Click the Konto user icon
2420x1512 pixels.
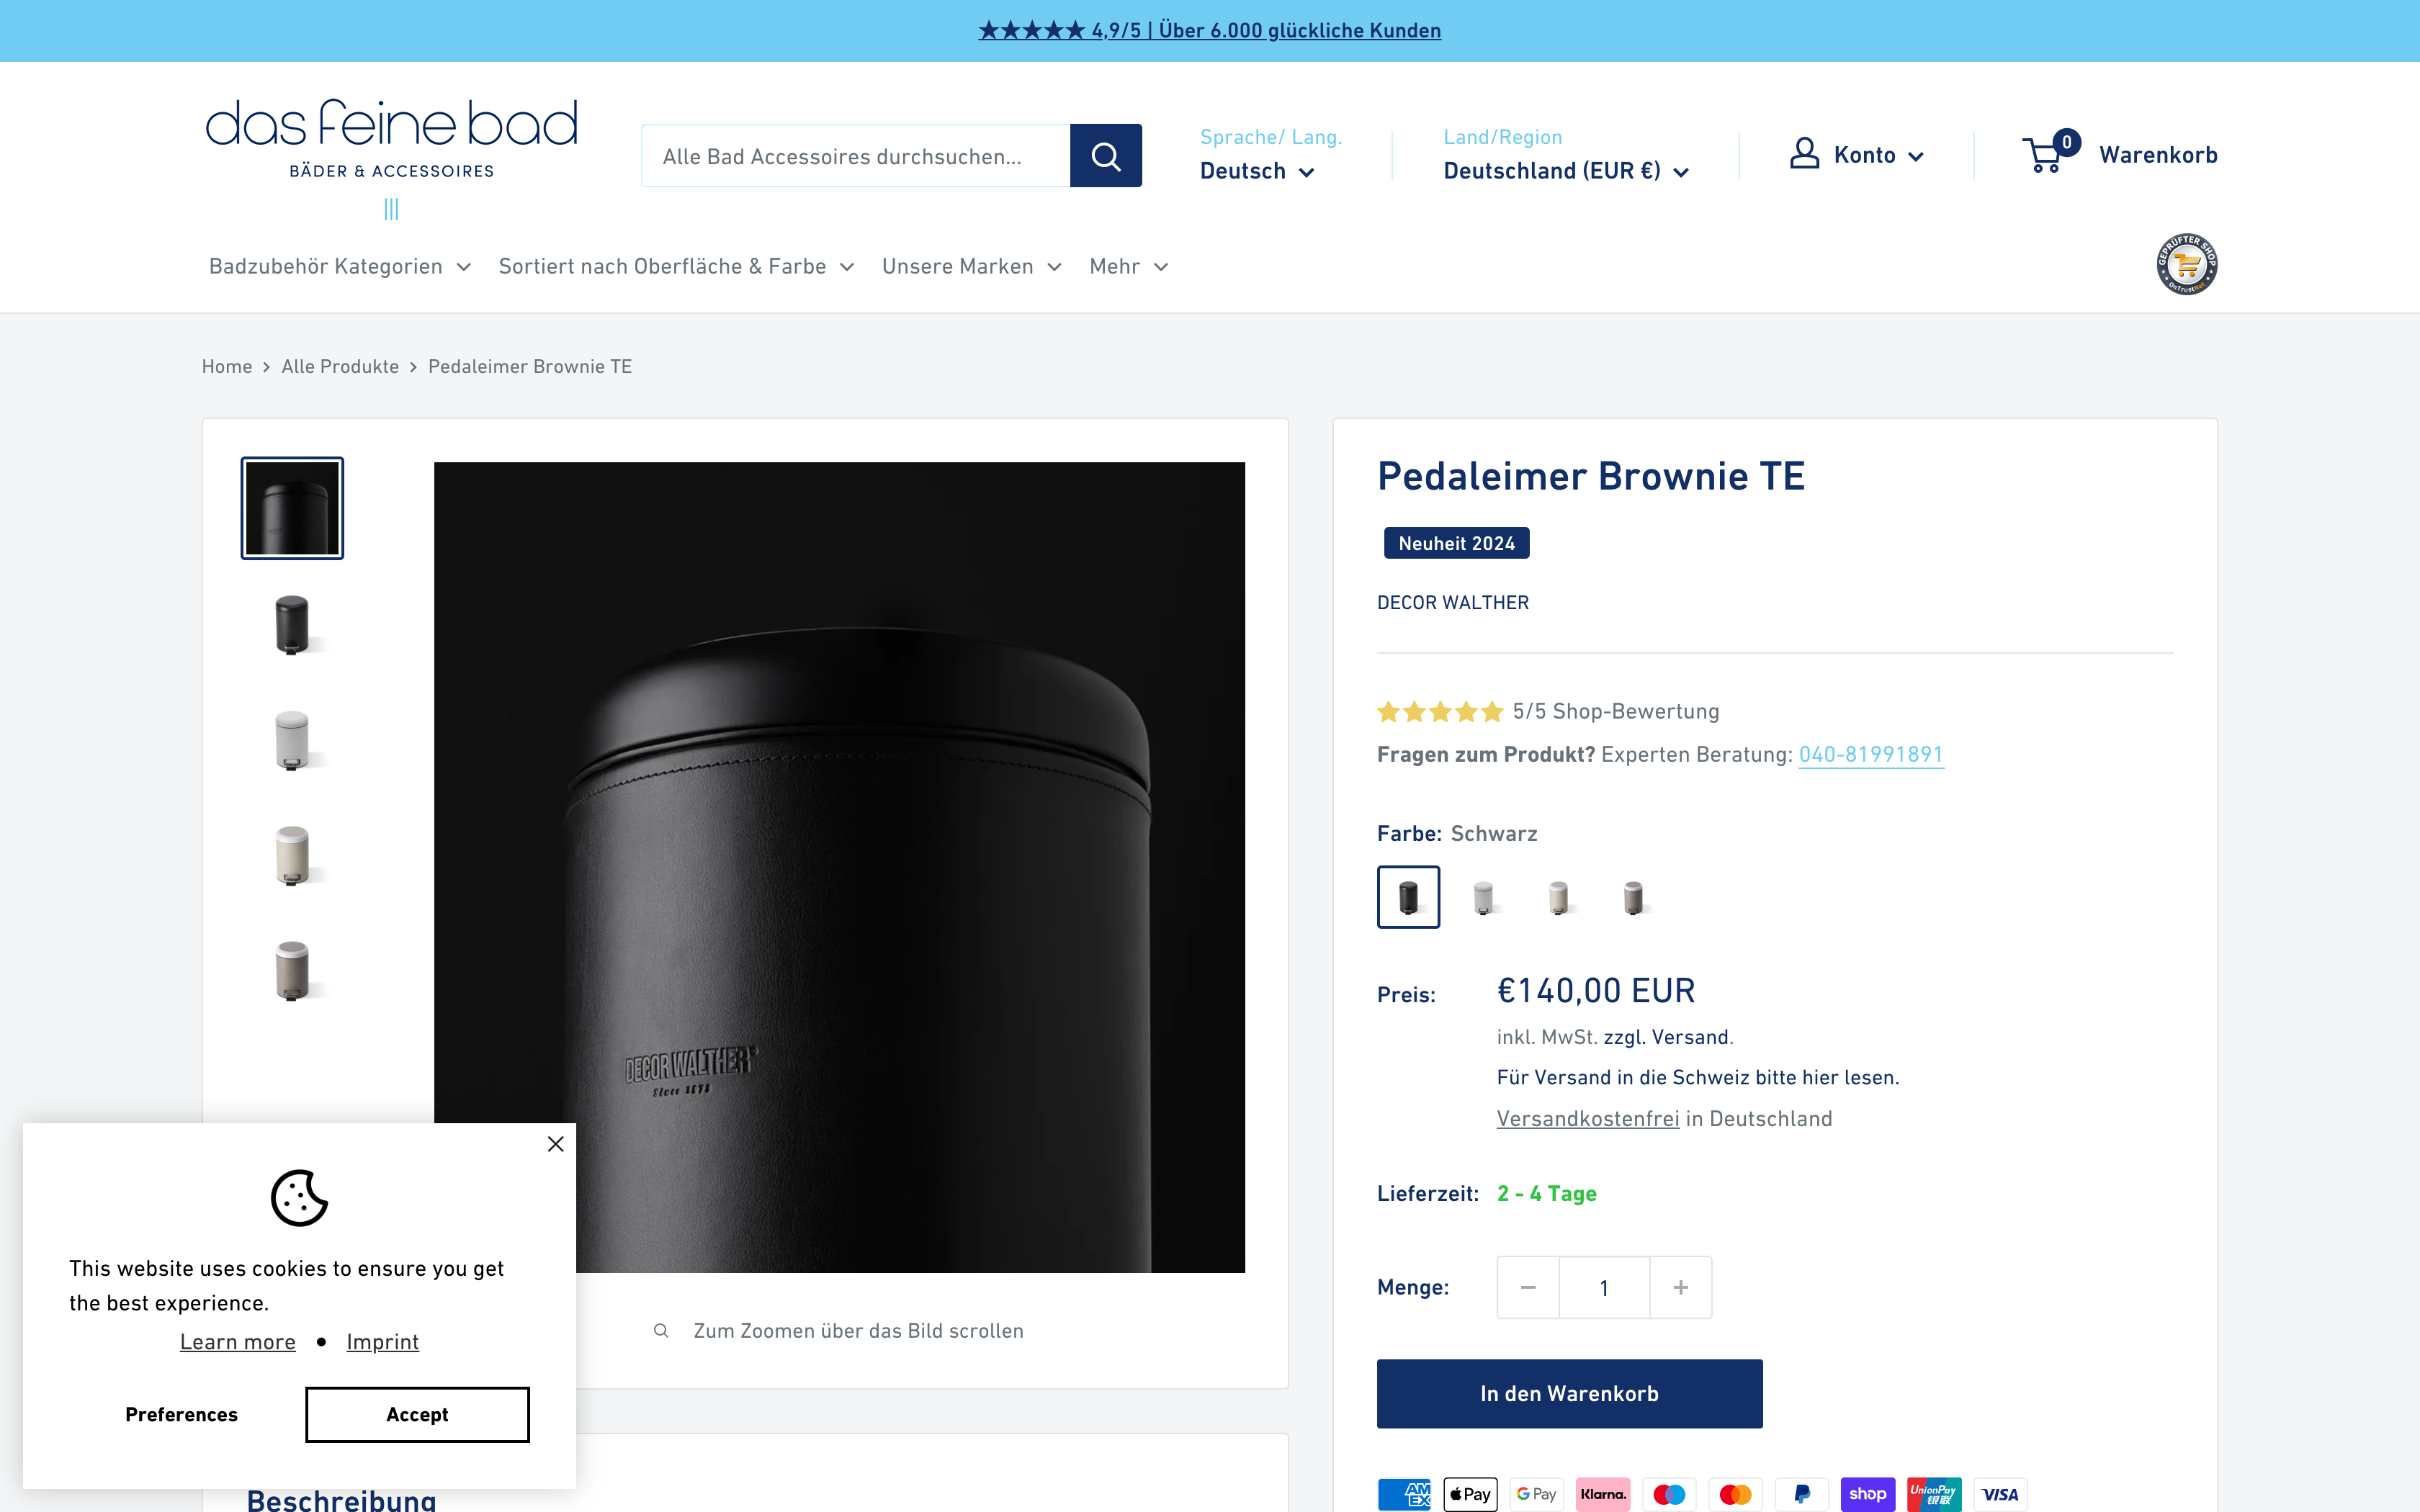coord(1804,154)
